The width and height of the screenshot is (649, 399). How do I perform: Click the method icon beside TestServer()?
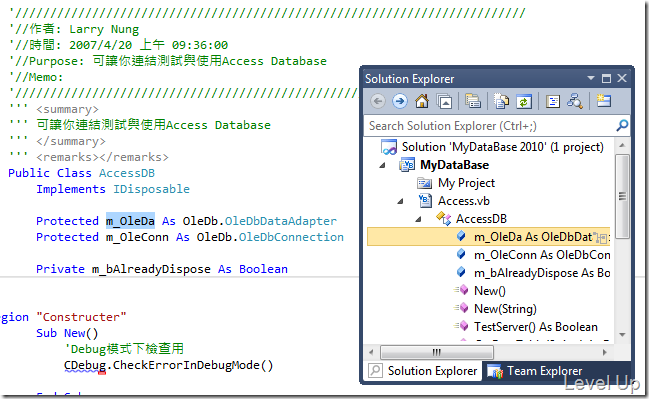click(461, 326)
